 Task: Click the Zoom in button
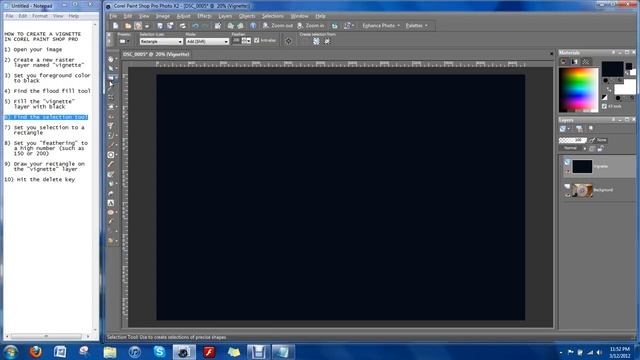tap(311, 26)
